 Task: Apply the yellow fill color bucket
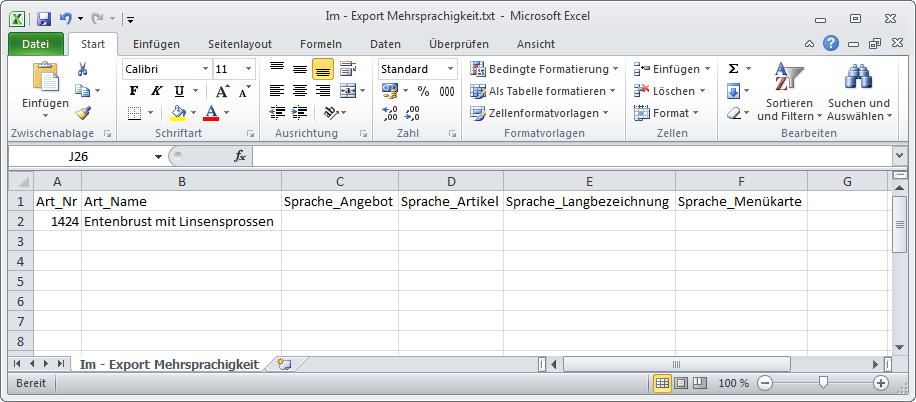178,113
